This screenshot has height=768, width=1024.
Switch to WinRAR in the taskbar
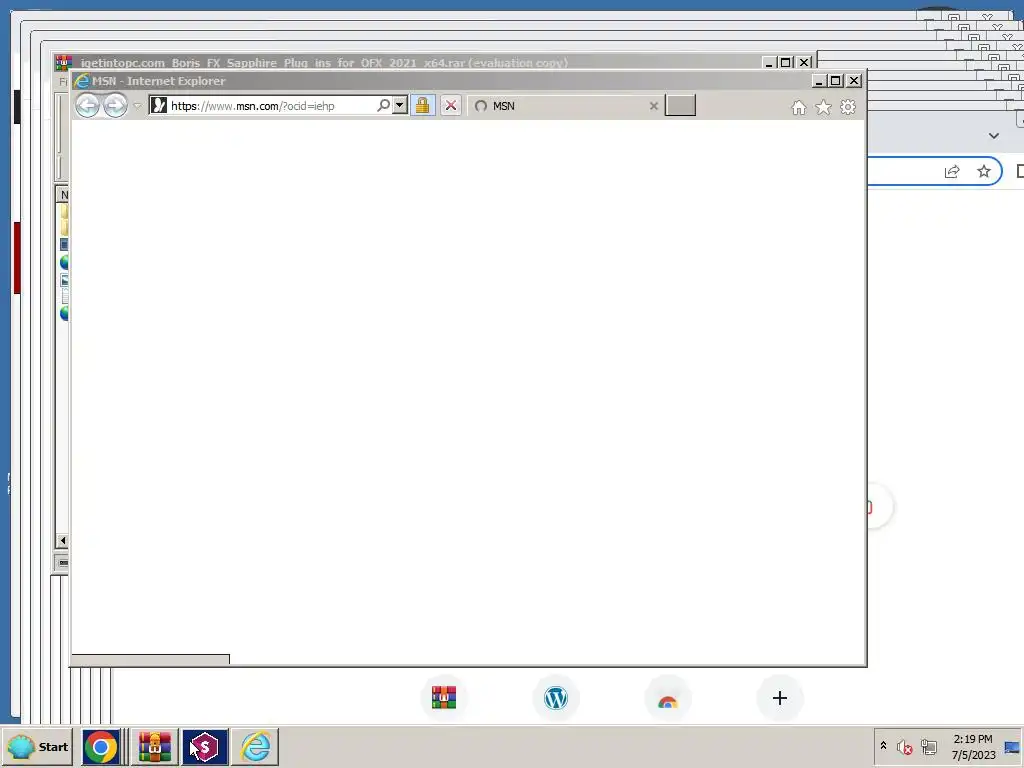[154, 746]
